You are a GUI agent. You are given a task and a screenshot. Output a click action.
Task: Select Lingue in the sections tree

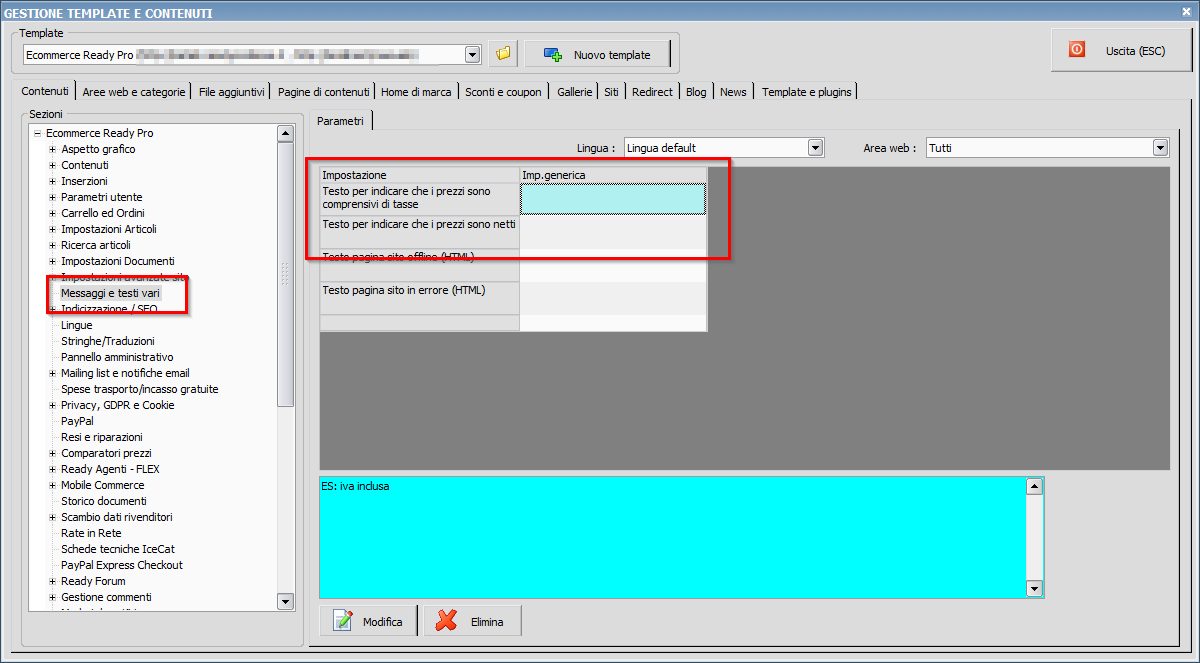tap(76, 325)
